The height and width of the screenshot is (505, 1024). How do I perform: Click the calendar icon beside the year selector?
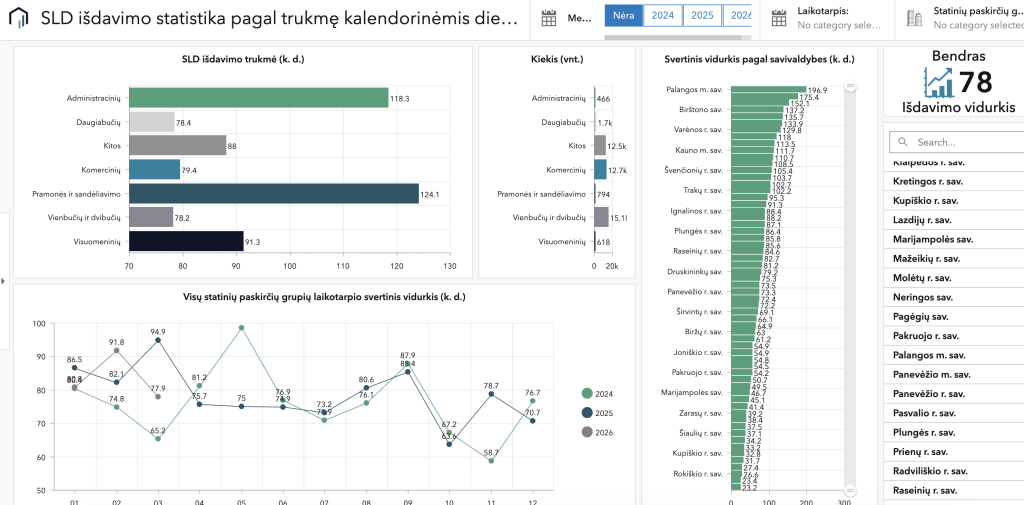pyautogui.click(x=548, y=18)
